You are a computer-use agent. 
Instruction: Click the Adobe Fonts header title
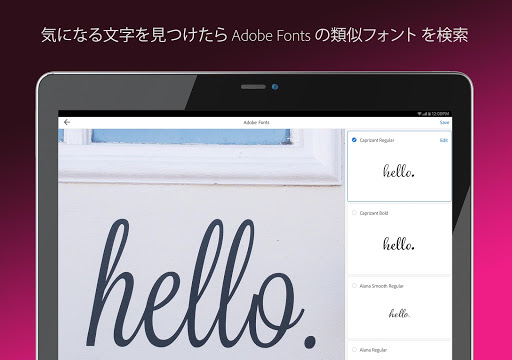[256, 122]
